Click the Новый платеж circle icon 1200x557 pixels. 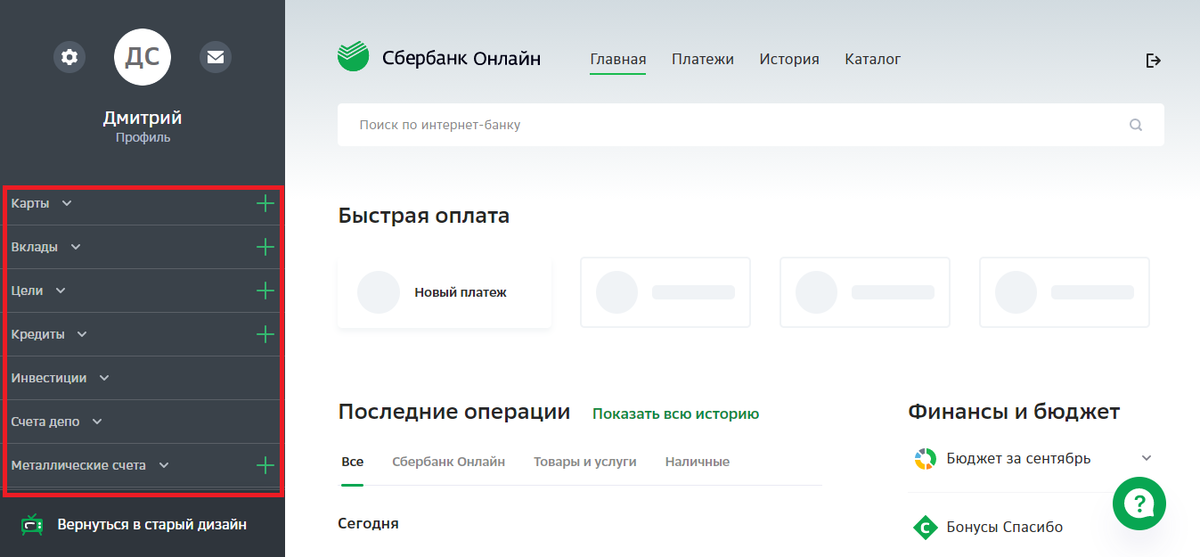tap(378, 292)
